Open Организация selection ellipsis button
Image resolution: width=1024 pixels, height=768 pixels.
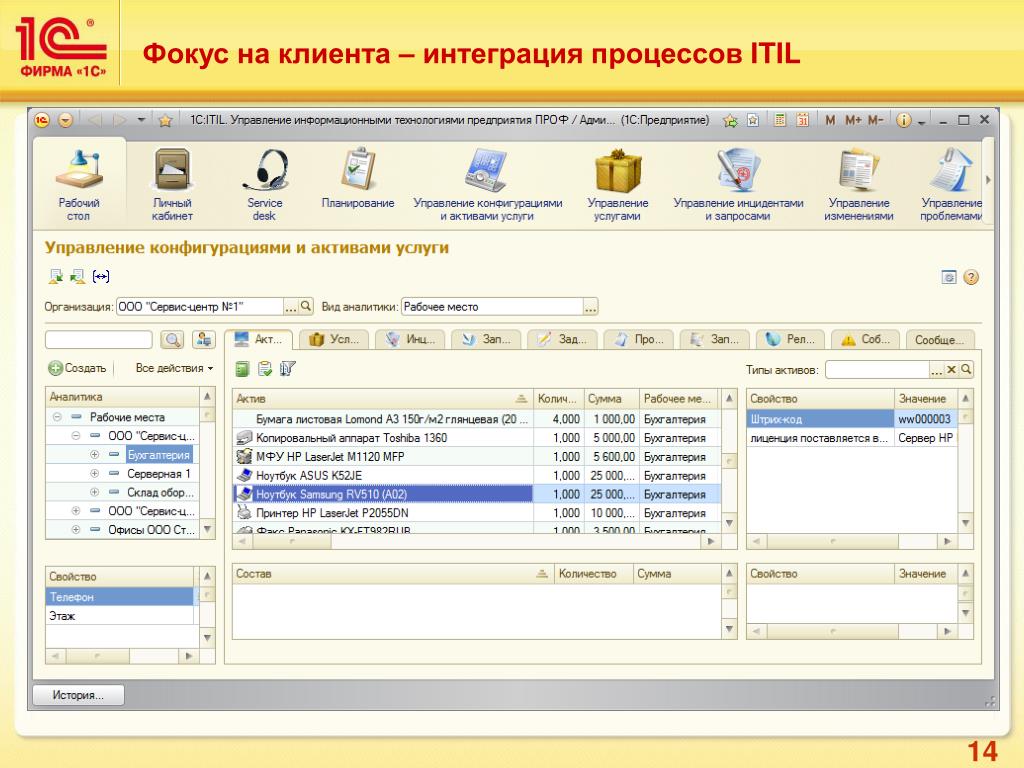pos(291,306)
